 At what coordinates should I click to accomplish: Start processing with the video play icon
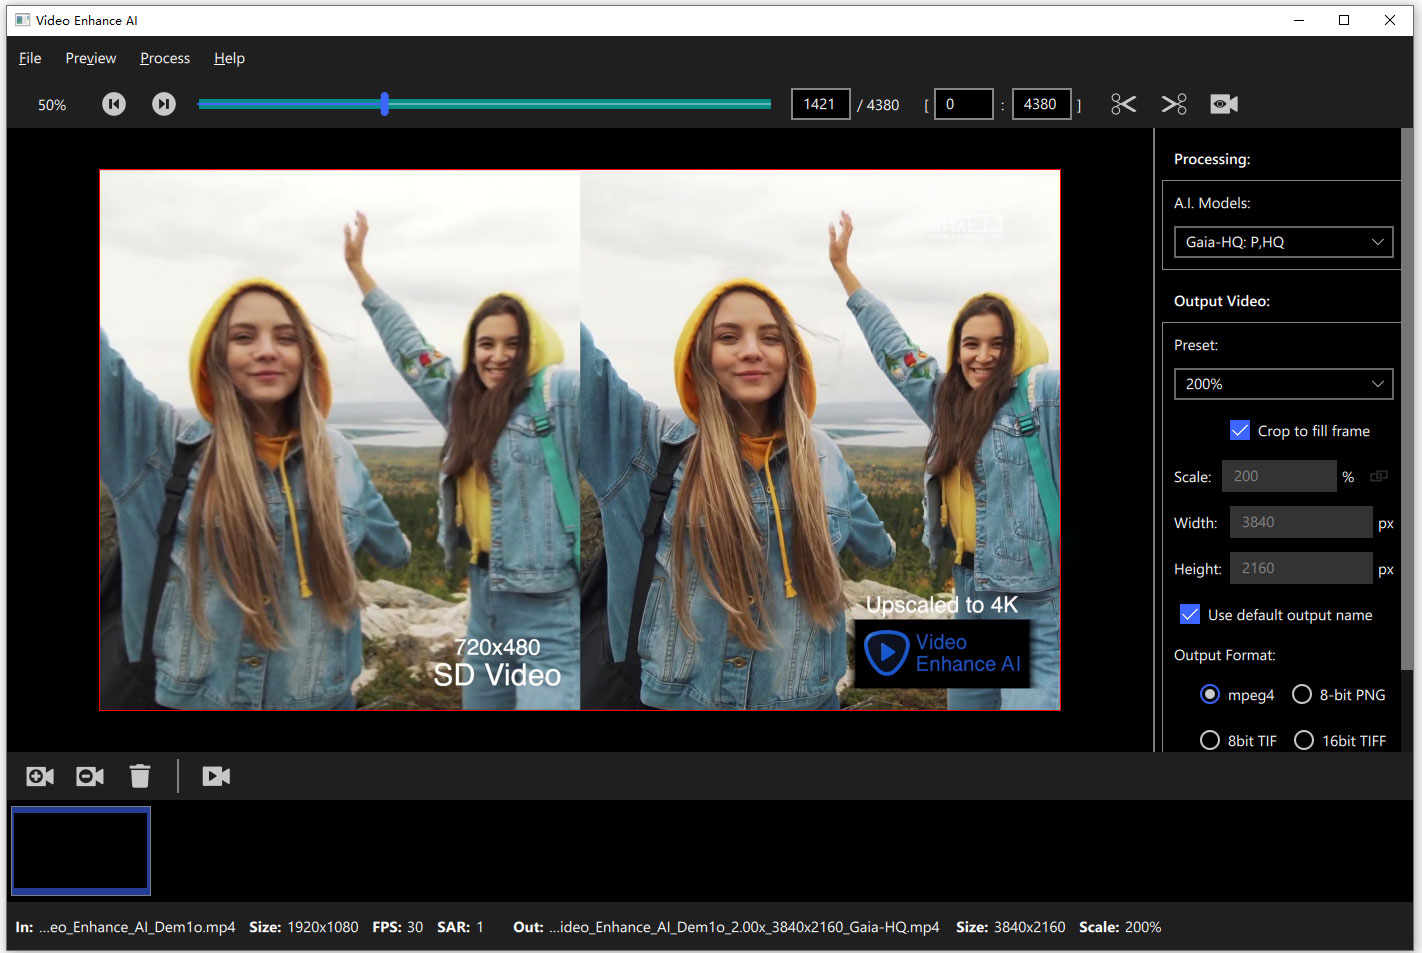216,776
